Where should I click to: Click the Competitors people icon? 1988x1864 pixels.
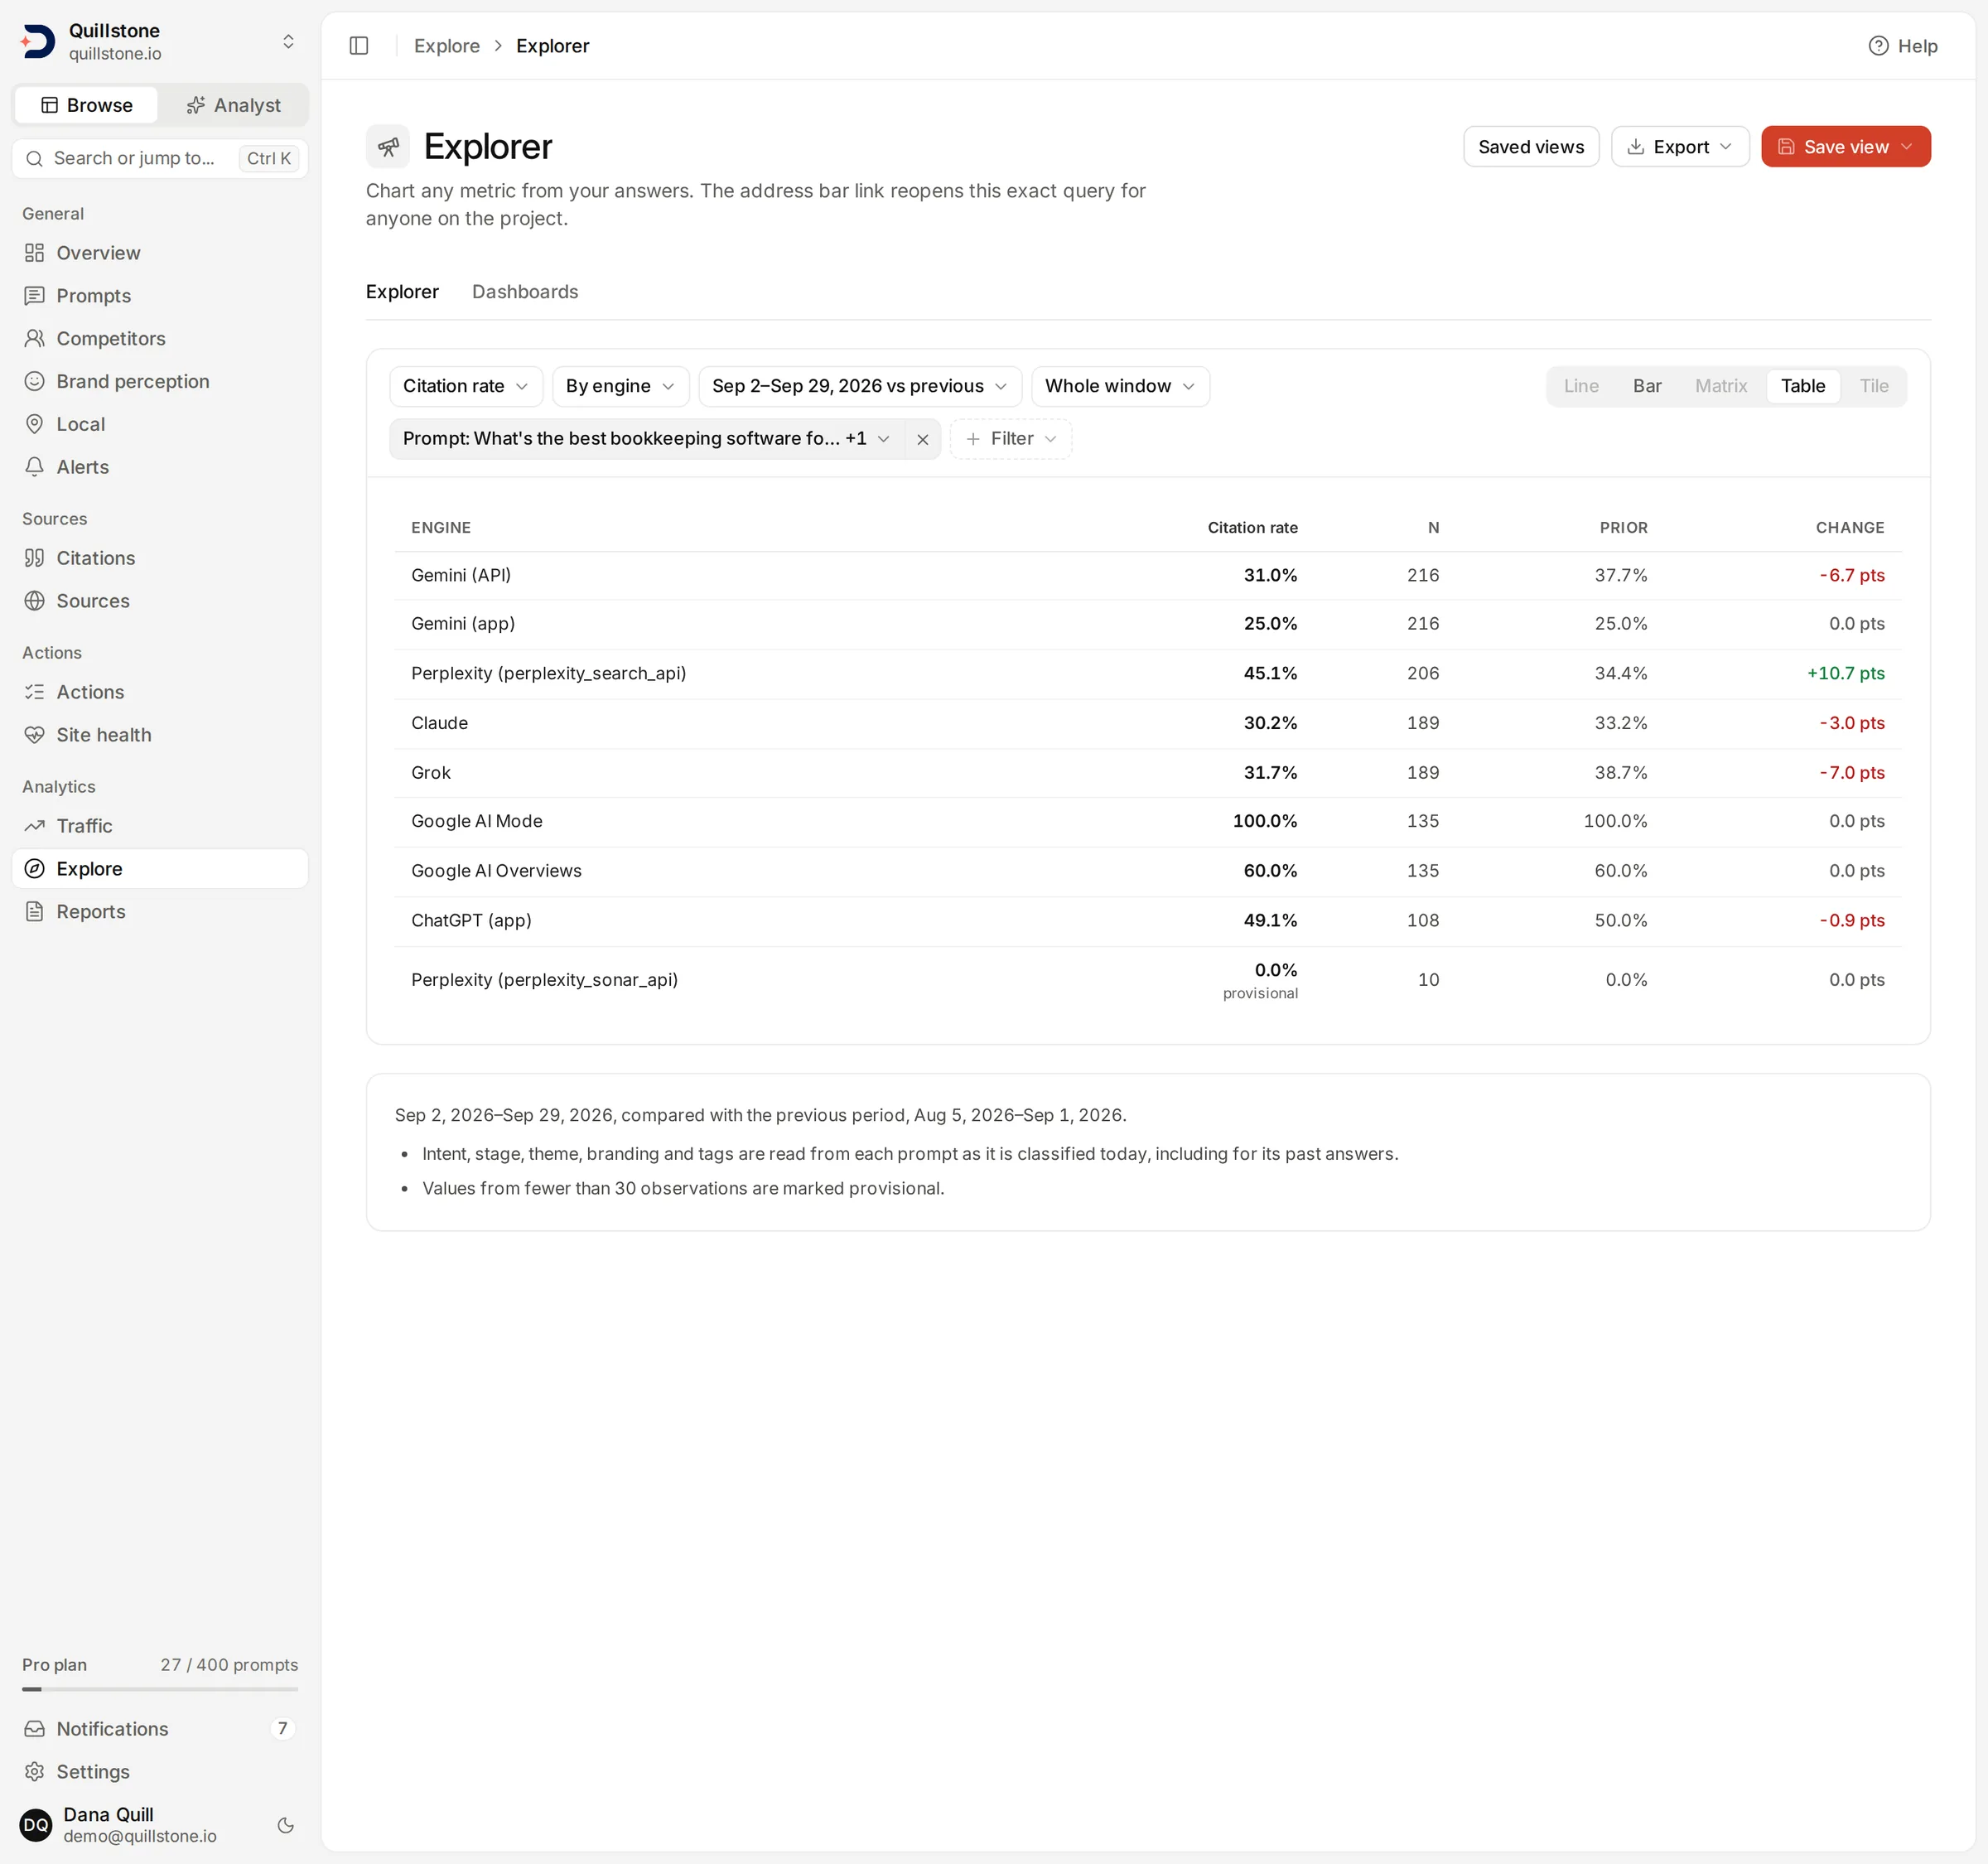pyautogui.click(x=35, y=339)
